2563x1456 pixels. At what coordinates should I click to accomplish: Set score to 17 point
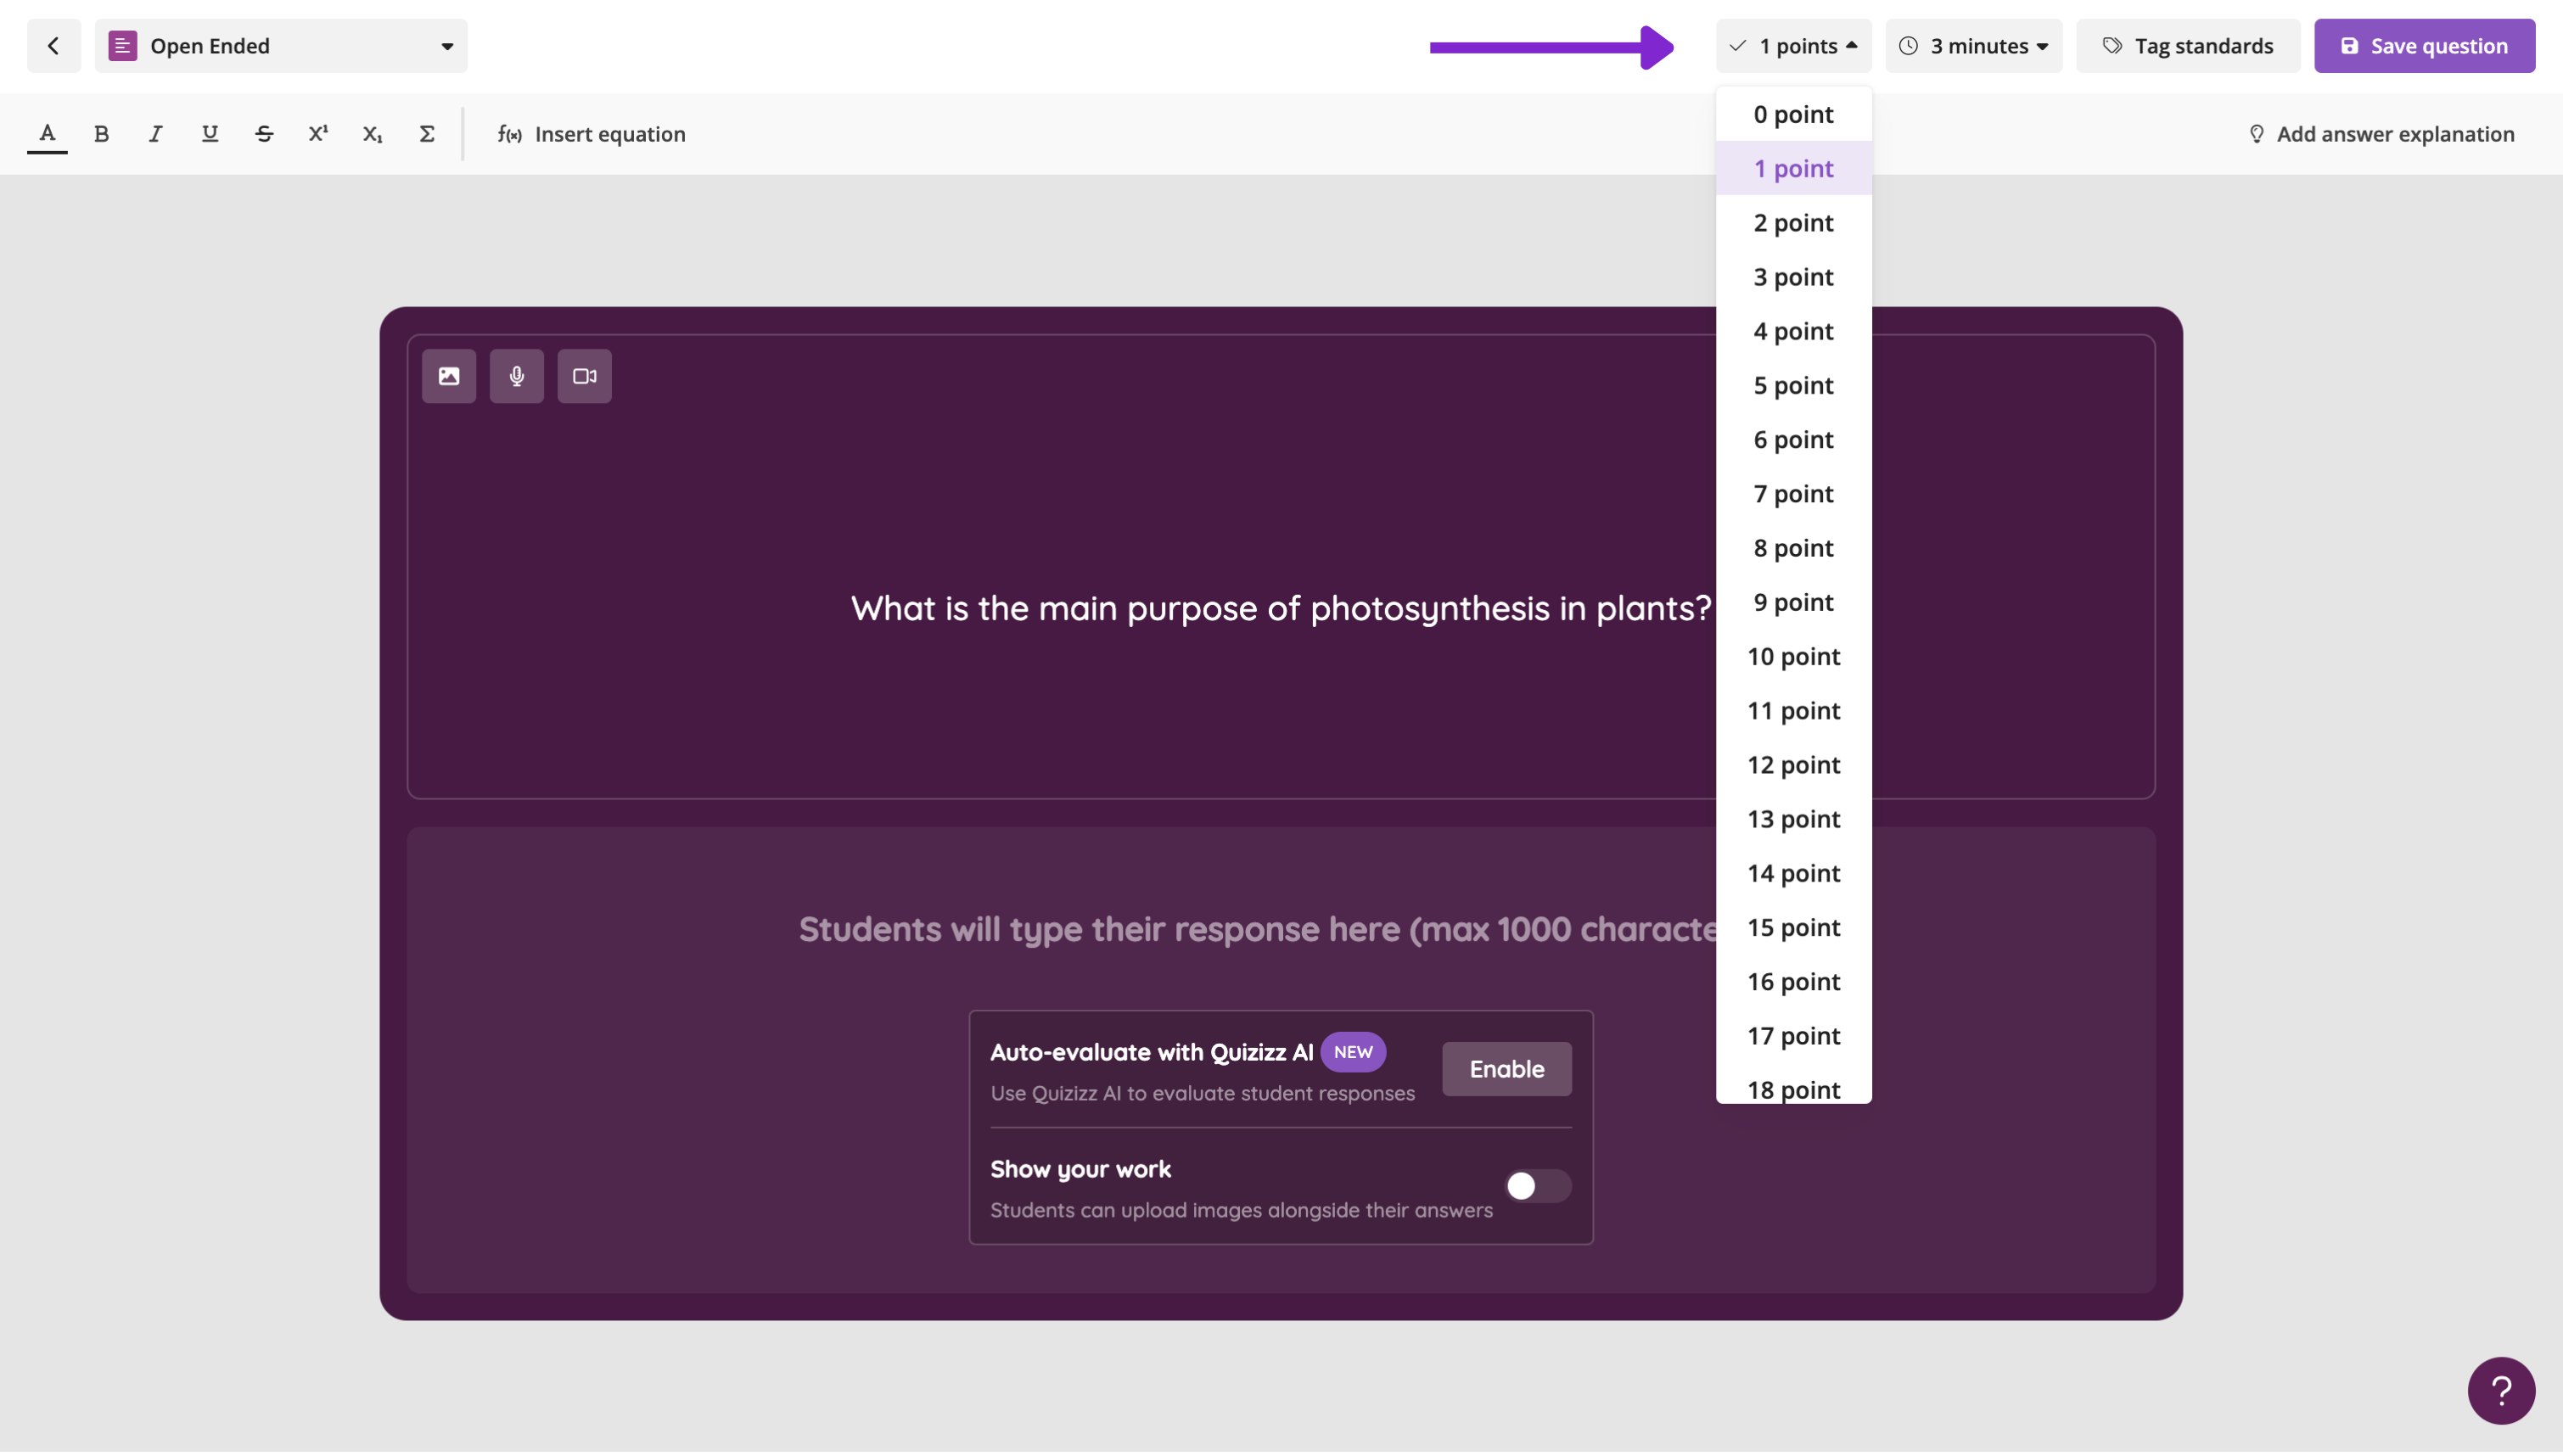1793,1036
